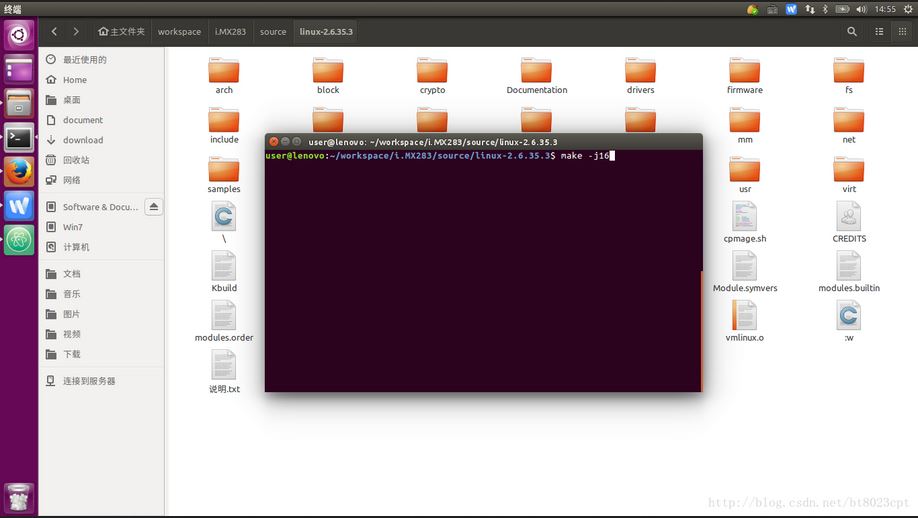Open the arch folder
The height and width of the screenshot is (518, 918).
pos(224,76)
